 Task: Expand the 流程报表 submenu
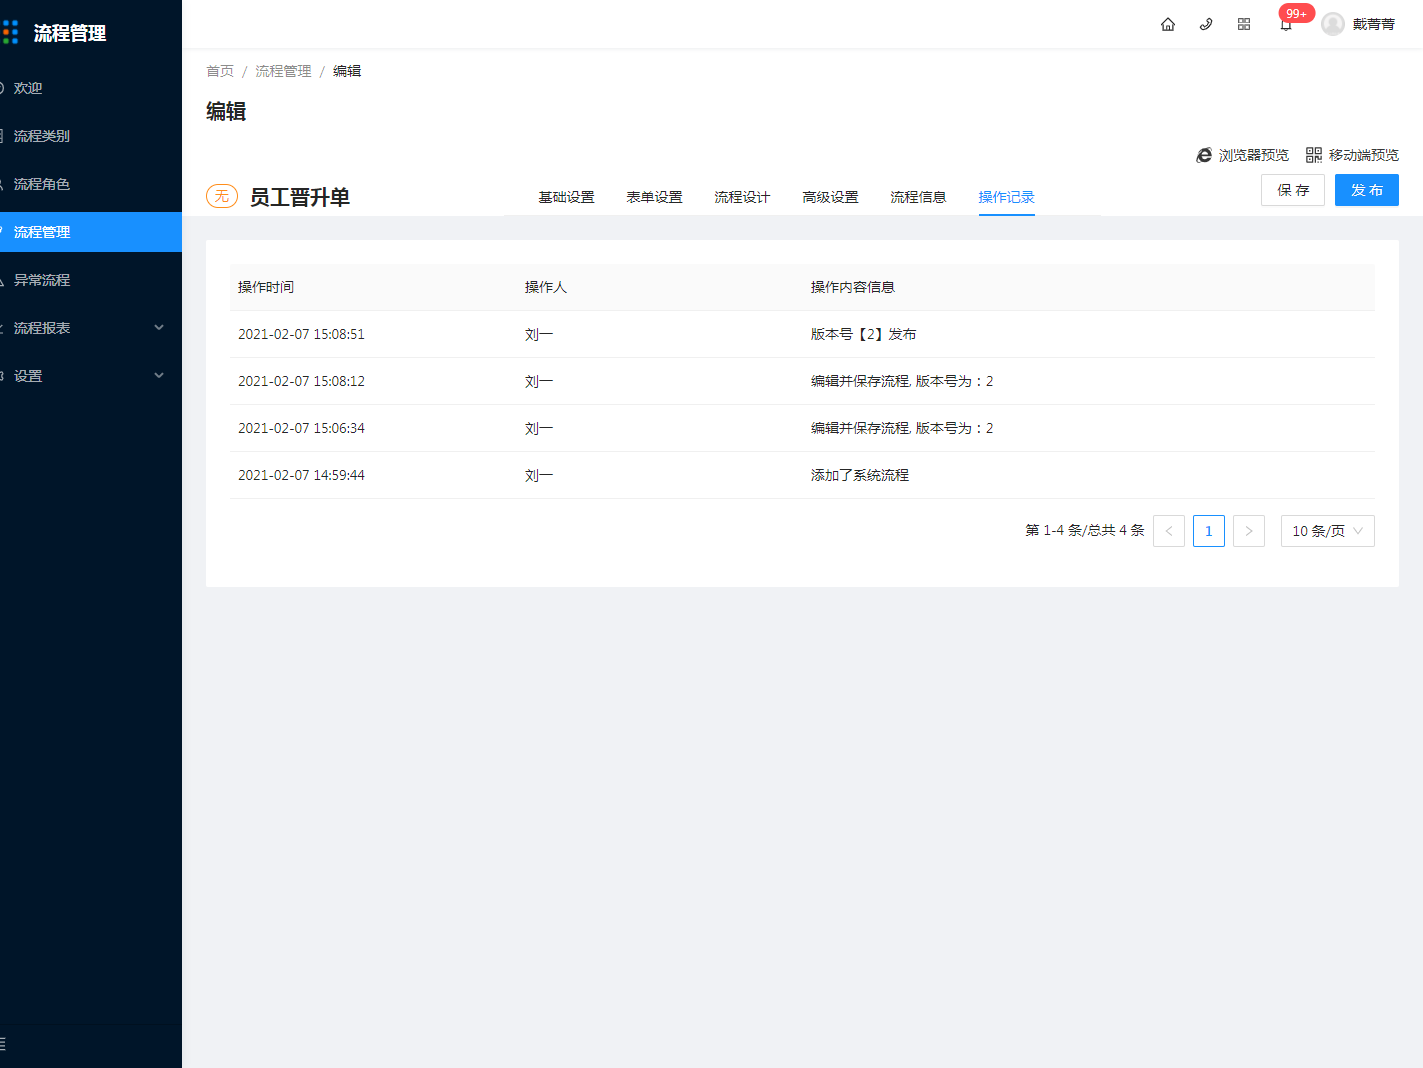(159, 328)
